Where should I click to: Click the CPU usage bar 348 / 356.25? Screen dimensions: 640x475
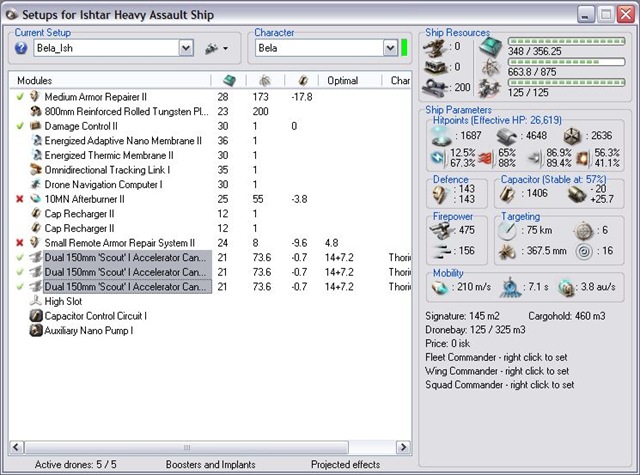[567, 41]
